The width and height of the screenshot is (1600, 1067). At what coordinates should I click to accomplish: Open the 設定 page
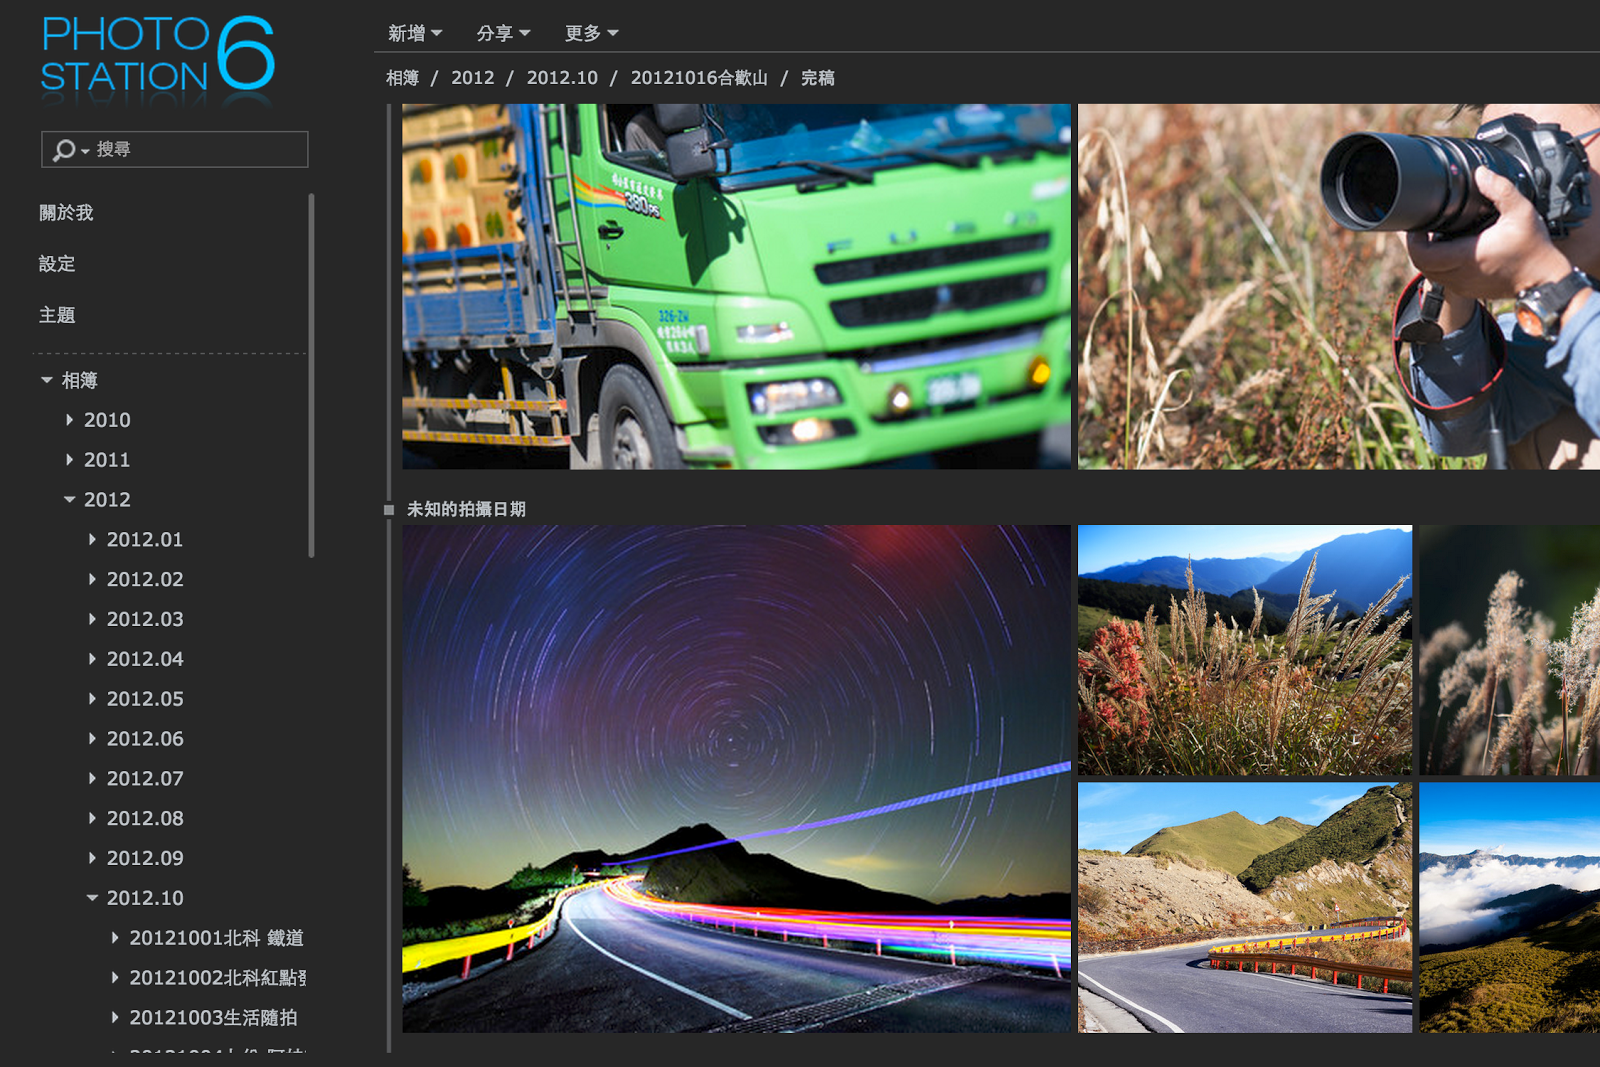[x=57, y=264]
